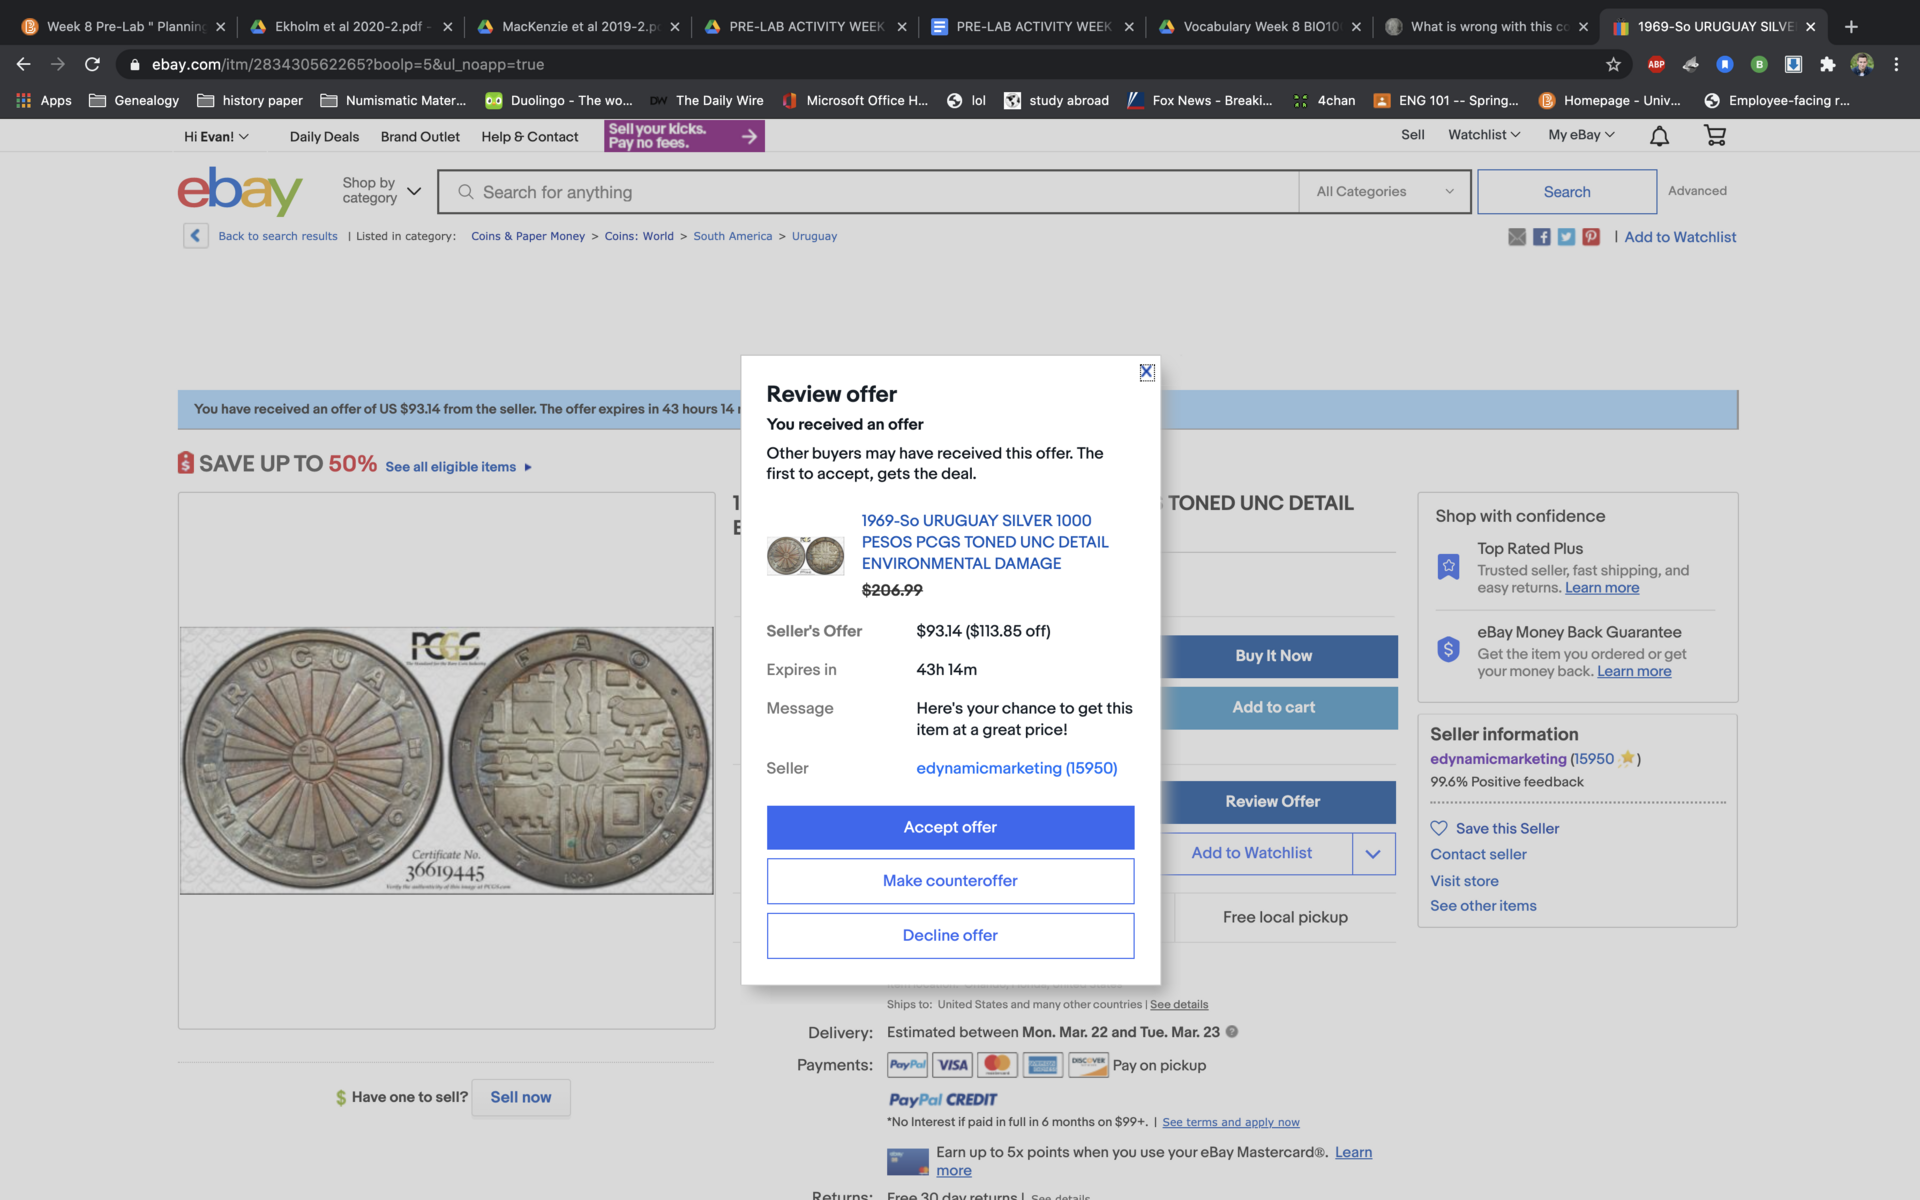
Task: Expand the Add to Watchlist options arrow
Action: [1373, 854]
